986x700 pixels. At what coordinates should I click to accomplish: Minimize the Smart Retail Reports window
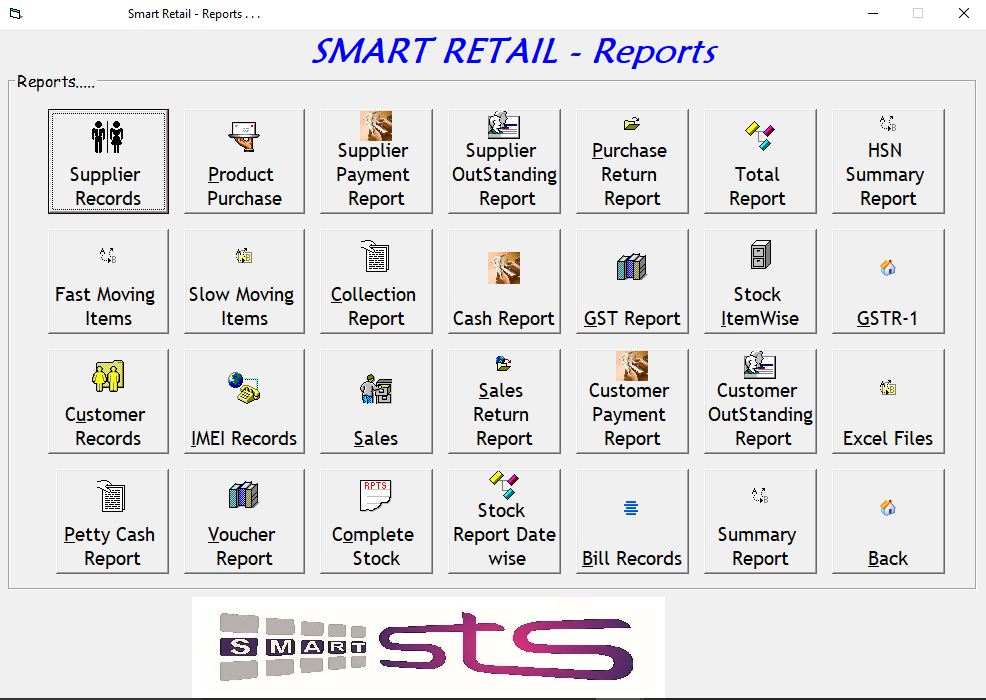coord(873,13)
